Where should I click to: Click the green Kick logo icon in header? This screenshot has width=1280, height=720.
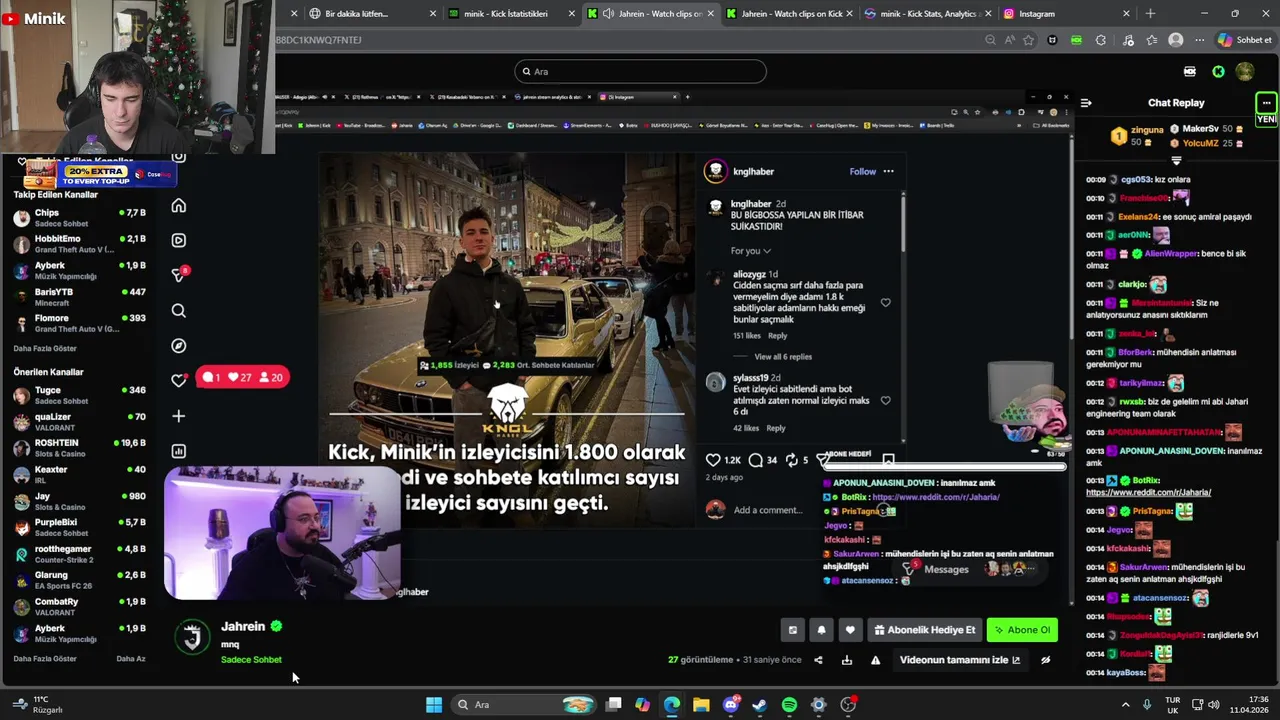pyautogui.click(x=1218, y=71)
